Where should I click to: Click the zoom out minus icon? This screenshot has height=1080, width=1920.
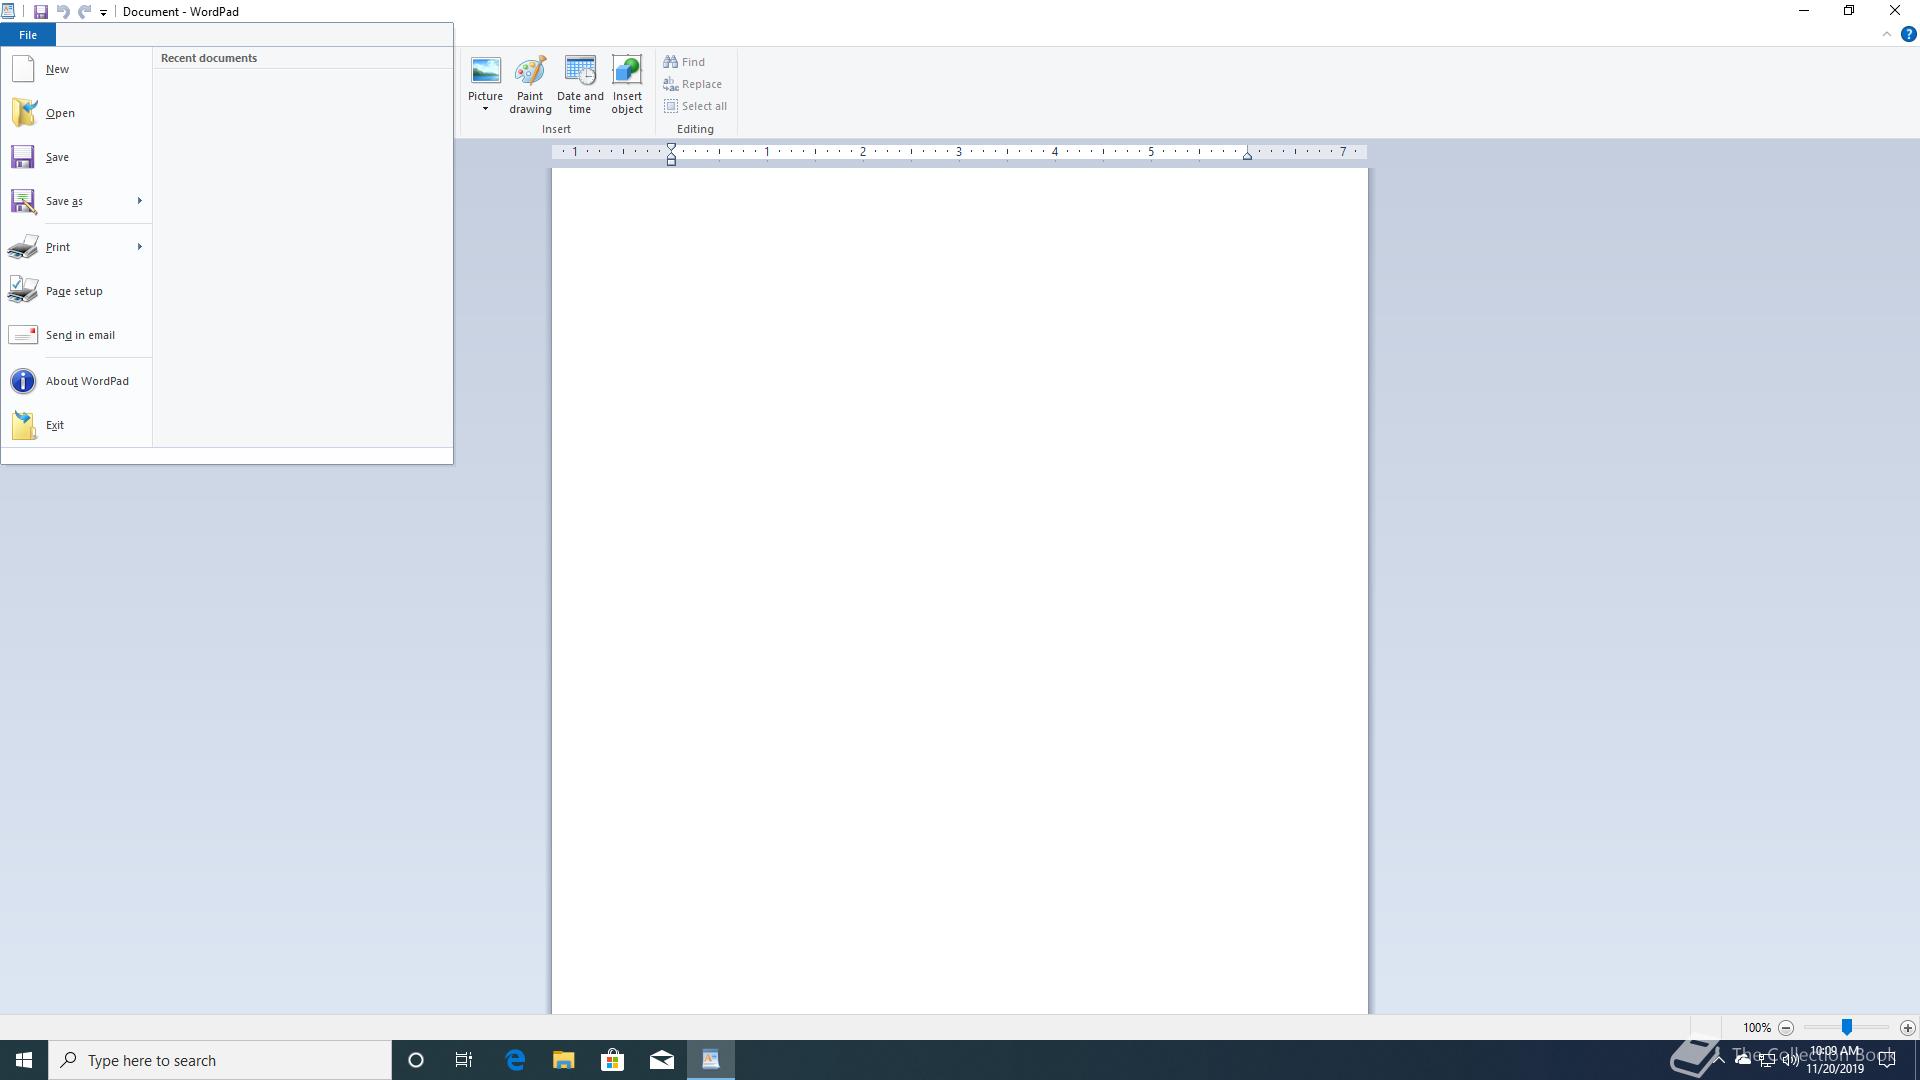[1786, 1028]
